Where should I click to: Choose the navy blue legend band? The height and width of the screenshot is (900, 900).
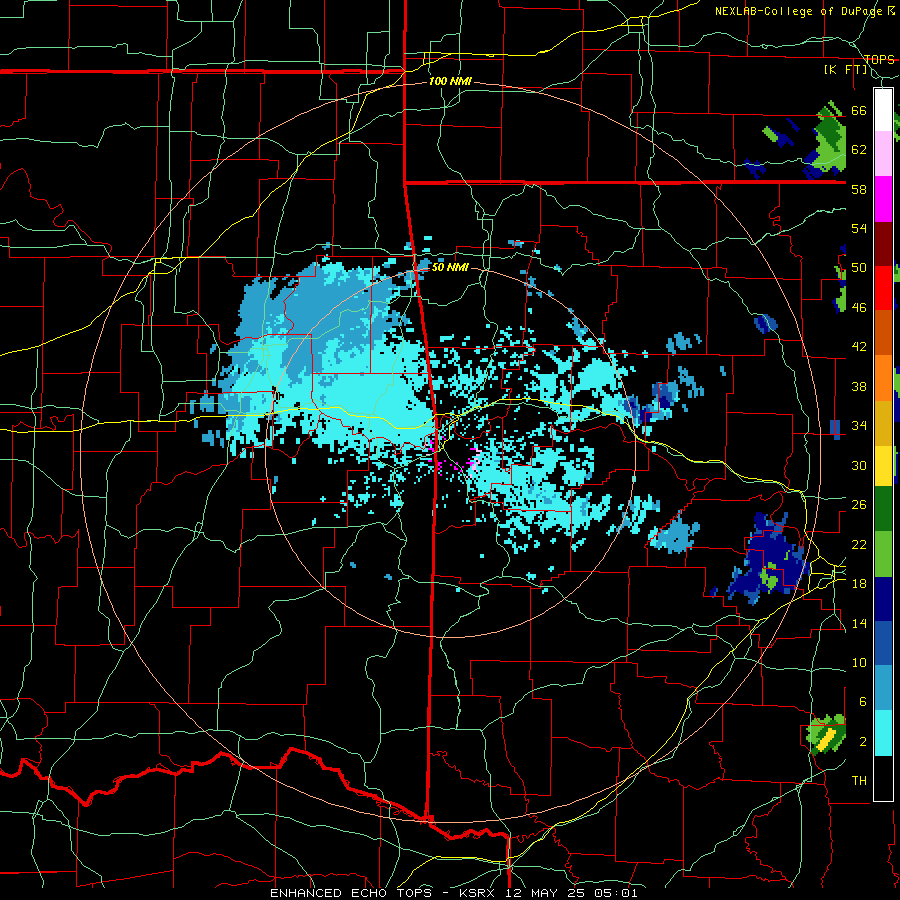pyautogui.click(x=883, y=599)
